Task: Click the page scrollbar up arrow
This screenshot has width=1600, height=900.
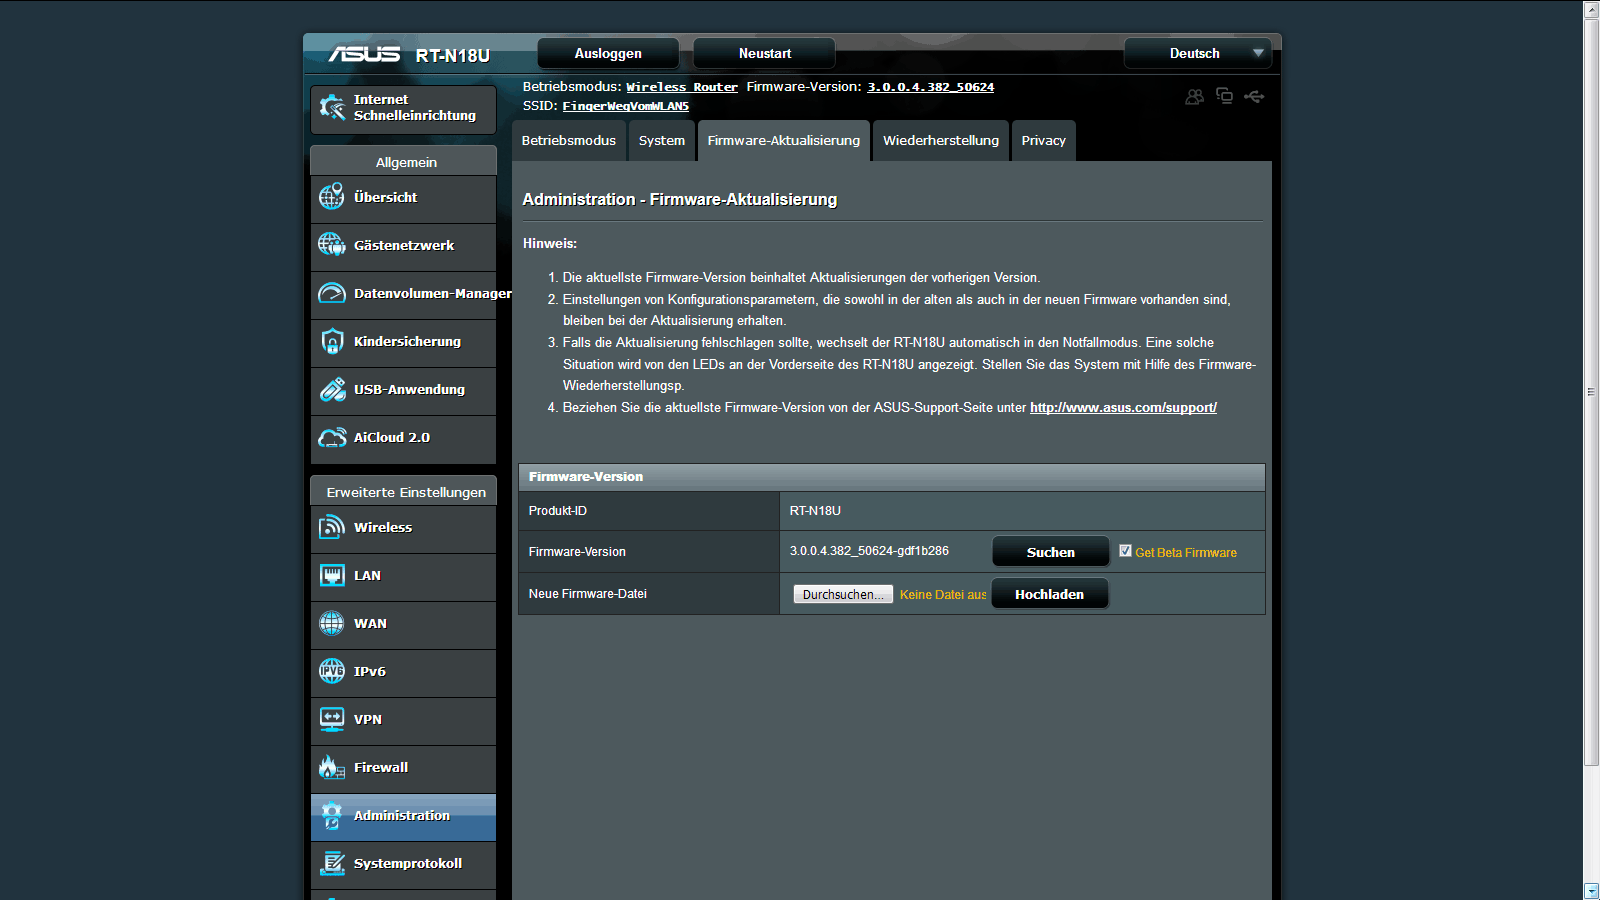Action: coord(1591,9)
